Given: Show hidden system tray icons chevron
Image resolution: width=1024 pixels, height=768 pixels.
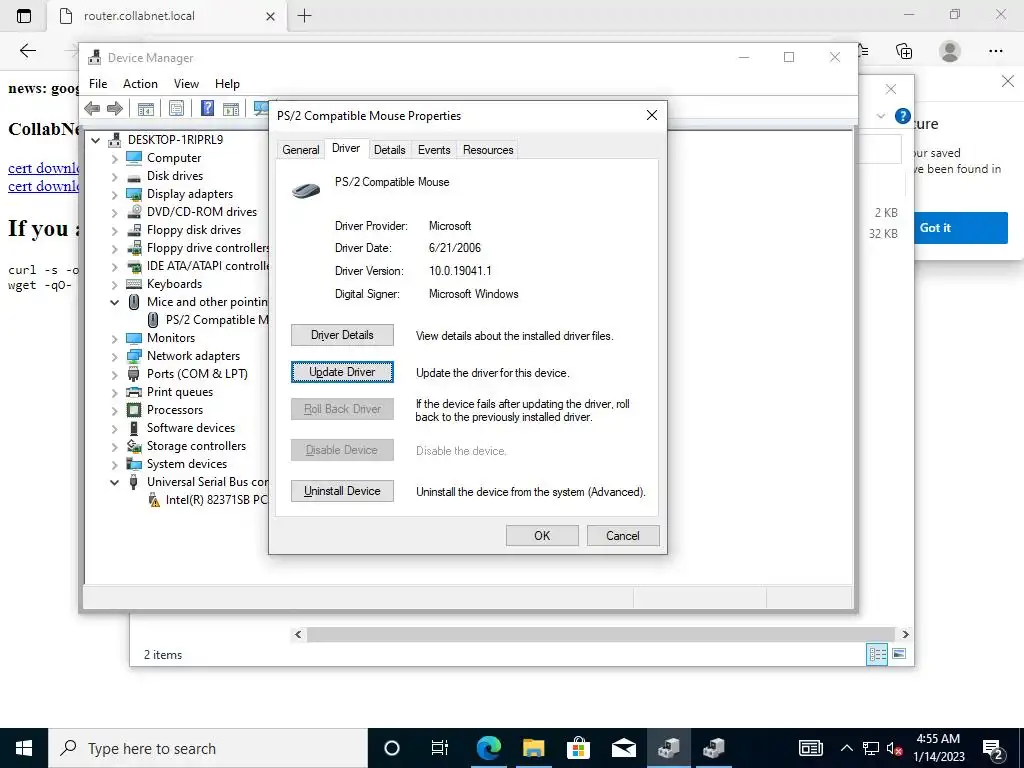Looking at the screenshot, I should point(846,748).
